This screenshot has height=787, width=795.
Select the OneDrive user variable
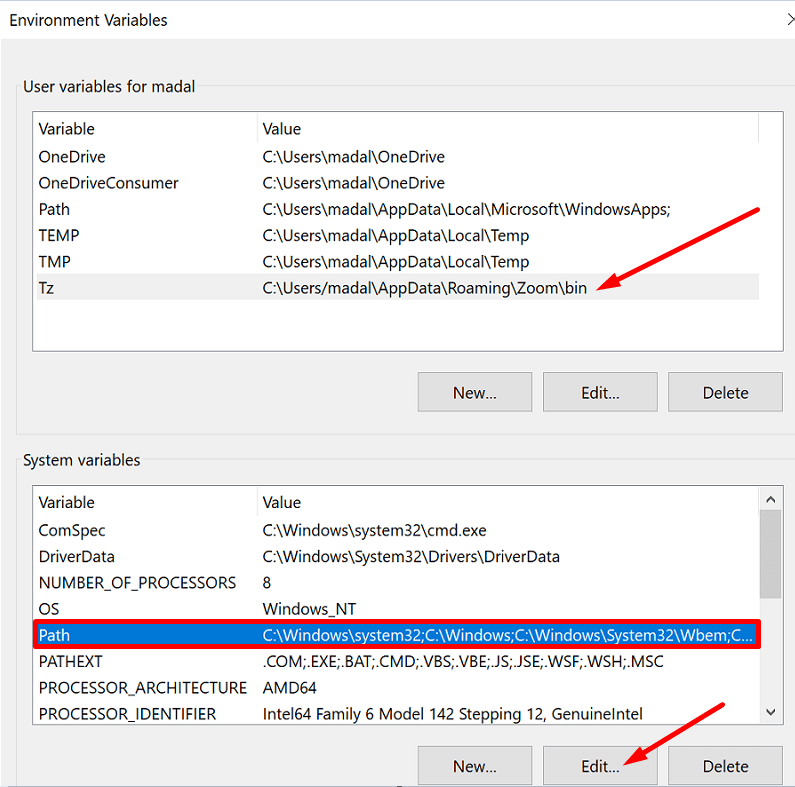tap(398, 157)
